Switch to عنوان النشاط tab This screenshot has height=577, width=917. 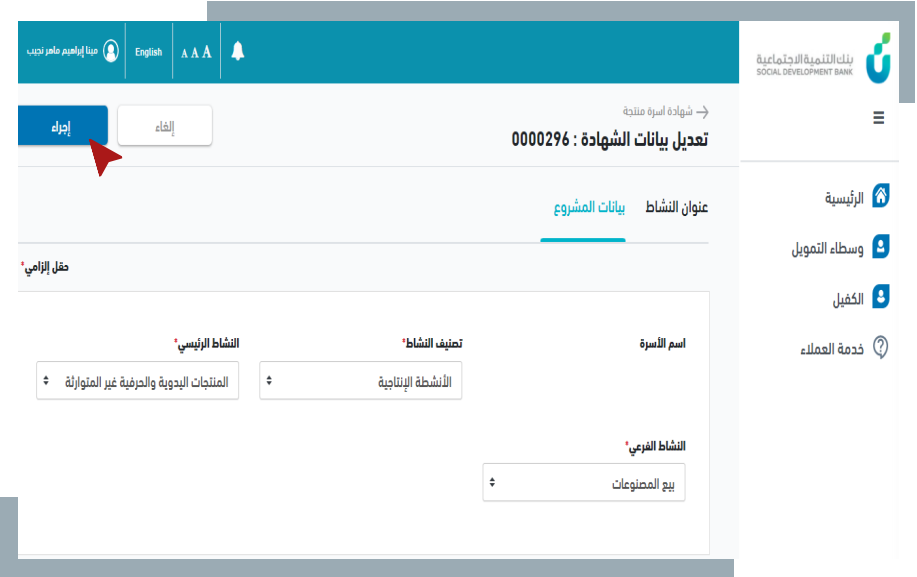[x=677, y=207]
